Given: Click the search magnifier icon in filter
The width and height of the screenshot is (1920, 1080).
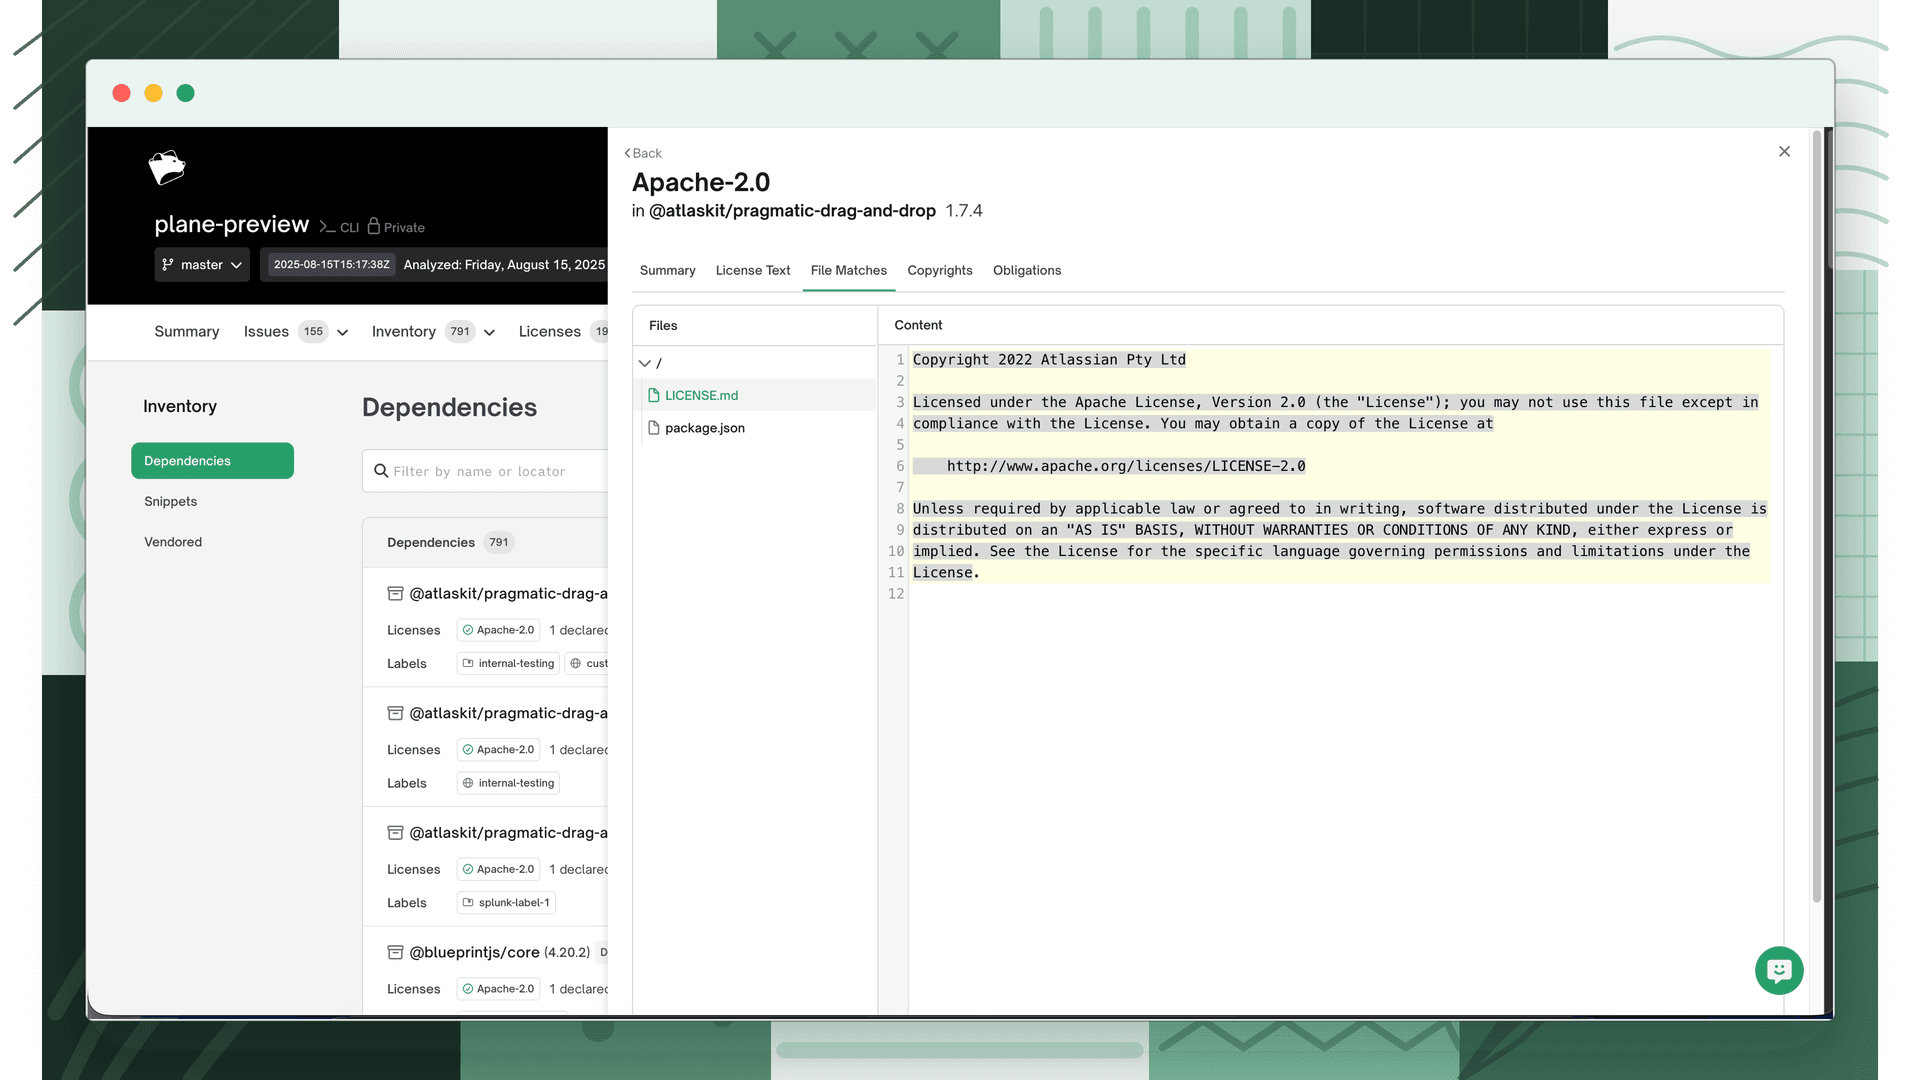Looking at the screenshot, I should click(381, 471).
